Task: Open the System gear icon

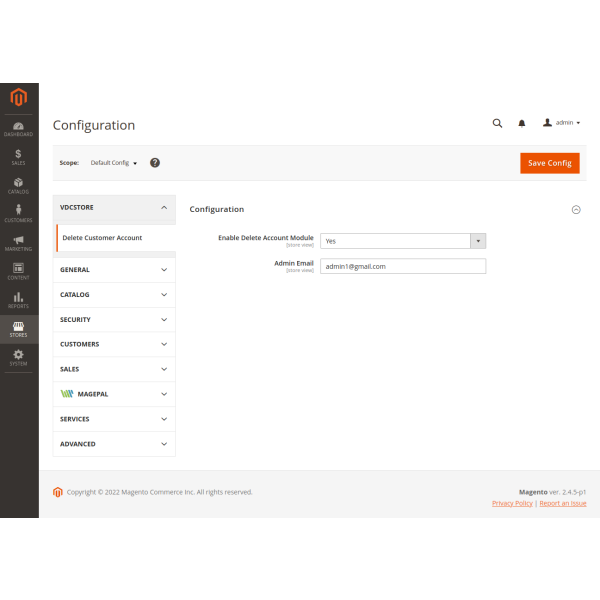Action: pyautogui.click(x=19, y=357)
